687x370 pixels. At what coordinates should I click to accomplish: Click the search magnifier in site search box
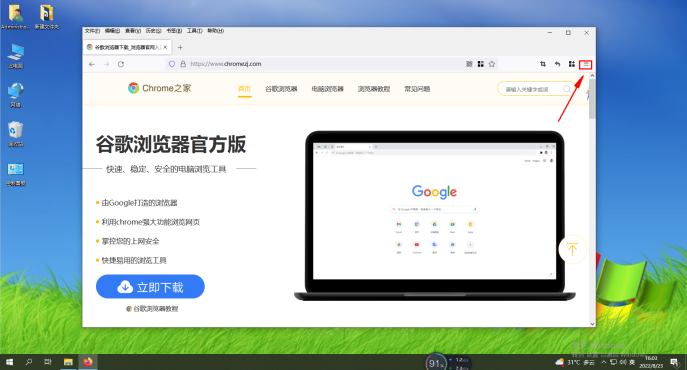pos(567,89)
